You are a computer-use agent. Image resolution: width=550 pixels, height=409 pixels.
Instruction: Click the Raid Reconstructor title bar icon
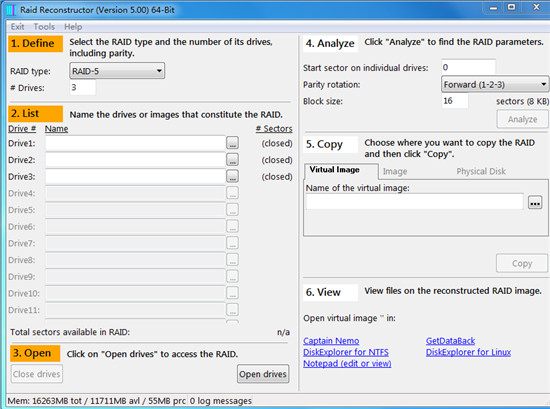tap(11, 10)
